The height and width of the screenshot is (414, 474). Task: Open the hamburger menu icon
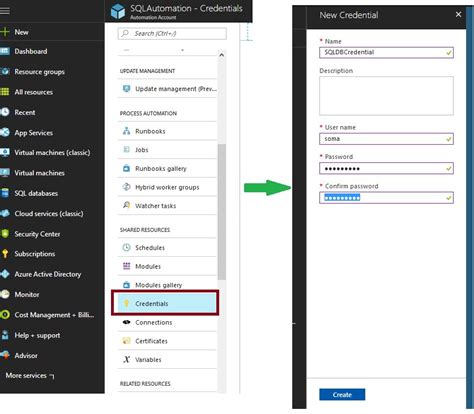click(x=5, y=11)
